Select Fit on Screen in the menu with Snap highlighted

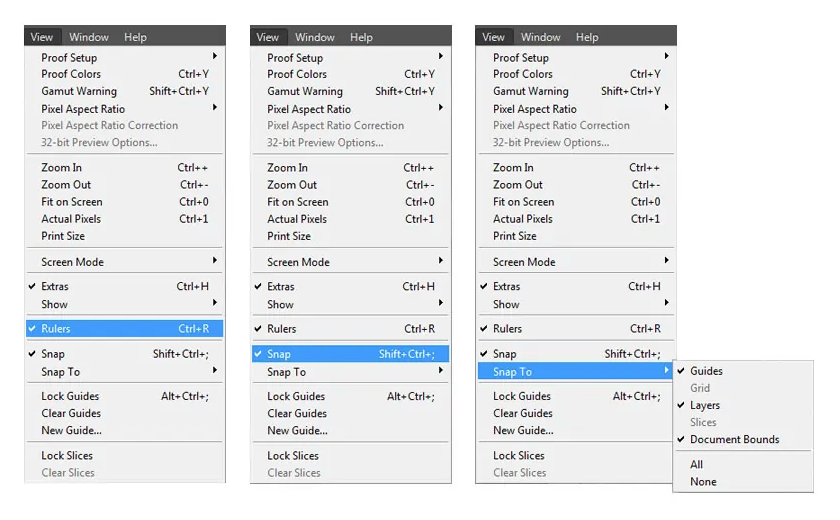click(x=296, y=202)
